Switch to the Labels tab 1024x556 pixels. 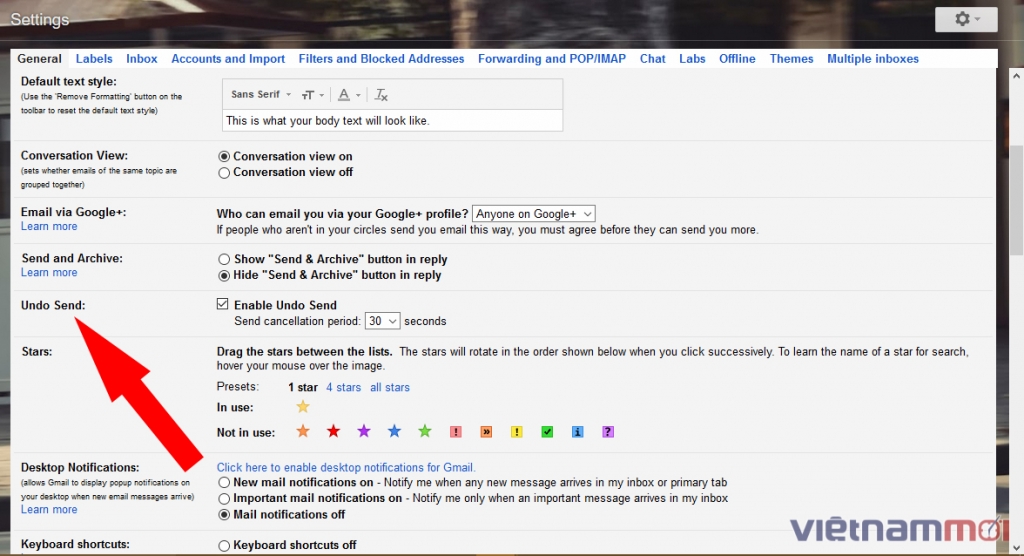94,59
